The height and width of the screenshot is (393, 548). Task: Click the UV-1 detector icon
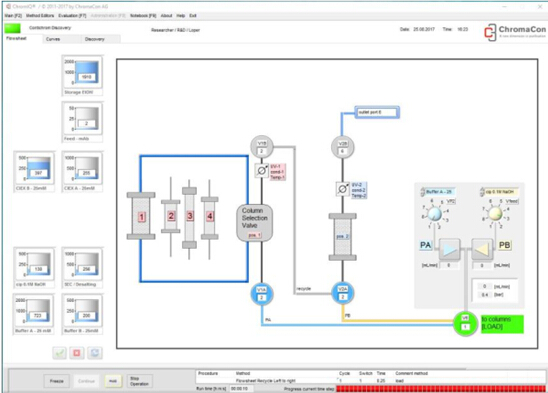click(262, 171)
